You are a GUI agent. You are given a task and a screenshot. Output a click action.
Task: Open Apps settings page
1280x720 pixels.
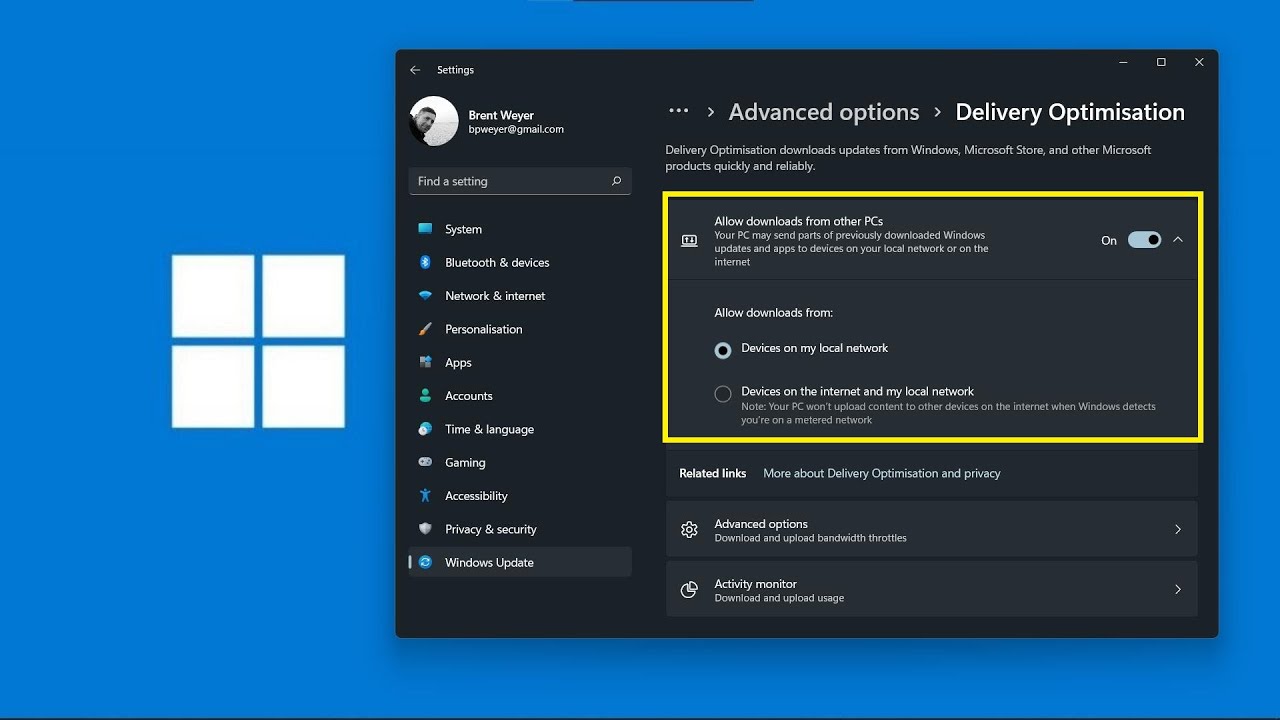pos(520,362)
